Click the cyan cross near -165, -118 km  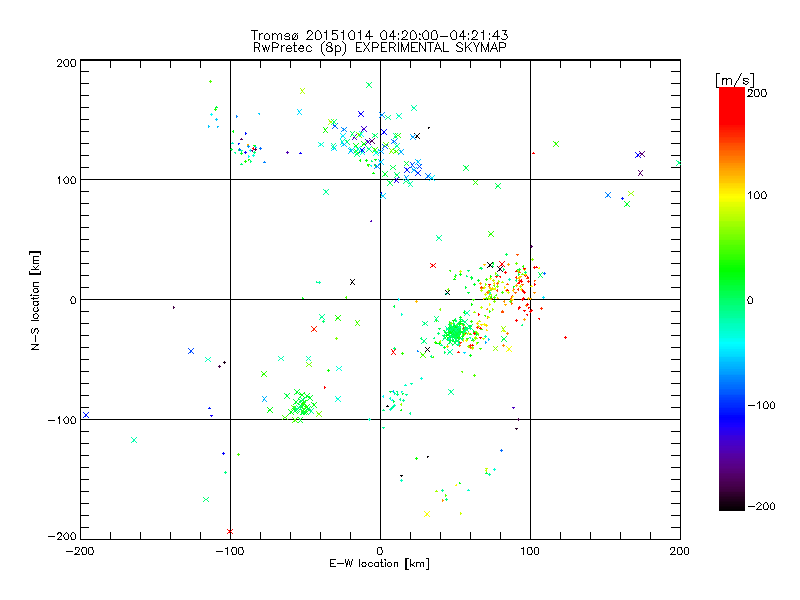(134, 440)
